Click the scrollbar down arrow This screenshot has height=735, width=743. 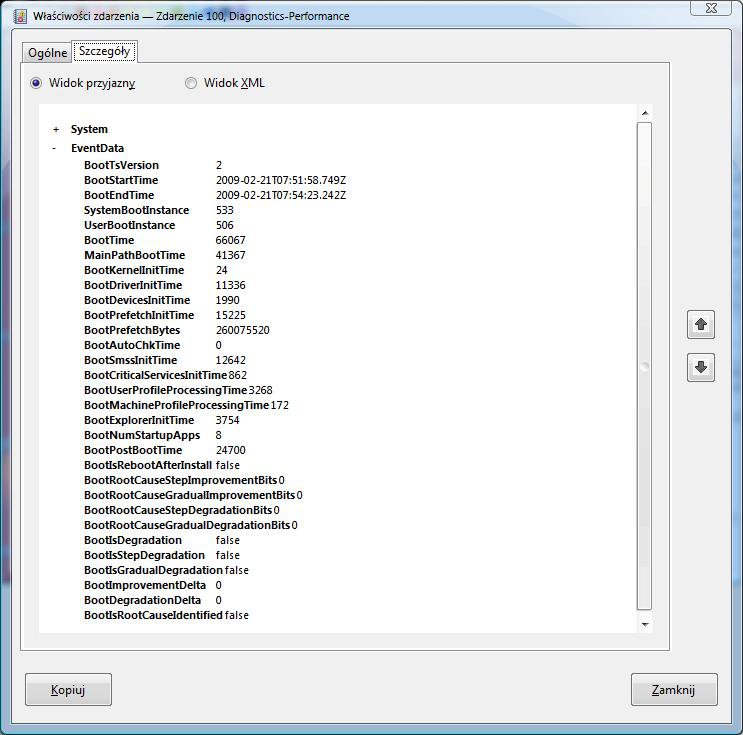pos(644,625)
